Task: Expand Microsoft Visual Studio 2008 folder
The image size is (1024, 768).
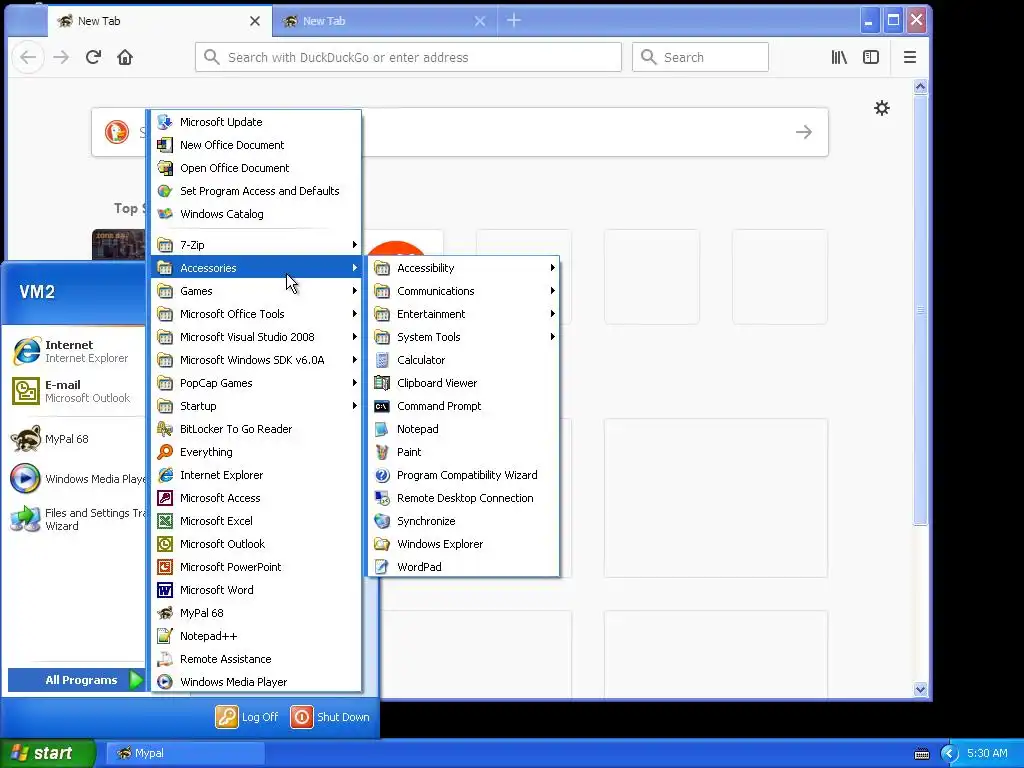Action: [x=256, y=337]
